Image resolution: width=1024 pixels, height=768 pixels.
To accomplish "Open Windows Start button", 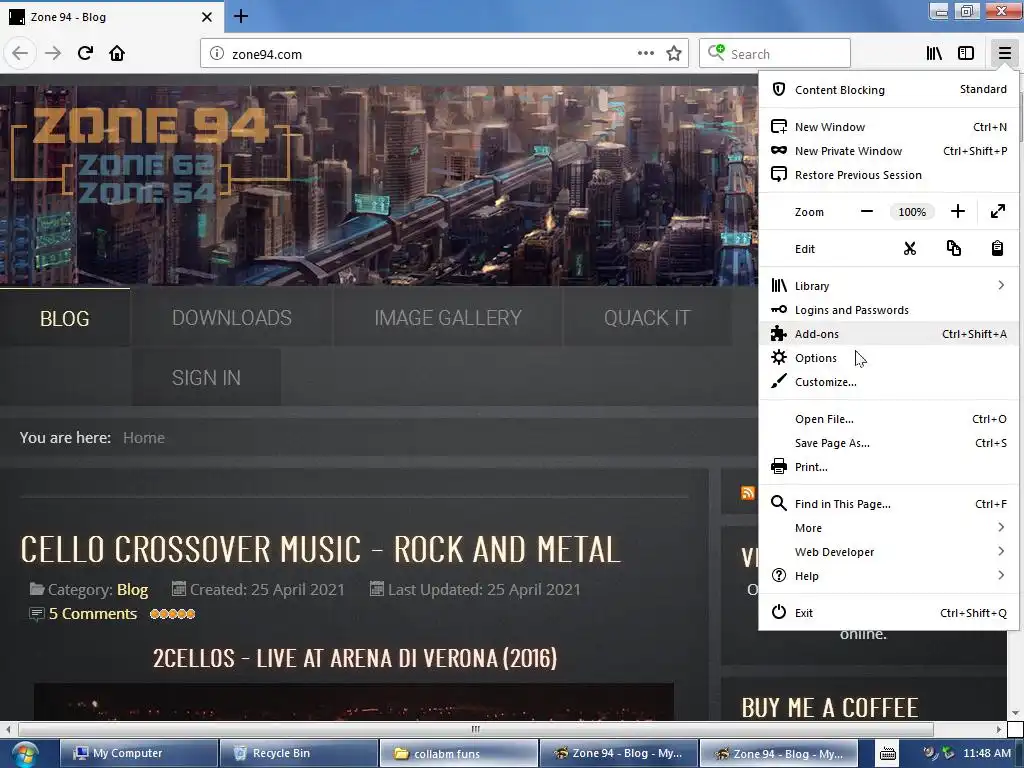I will click(24, 754).
